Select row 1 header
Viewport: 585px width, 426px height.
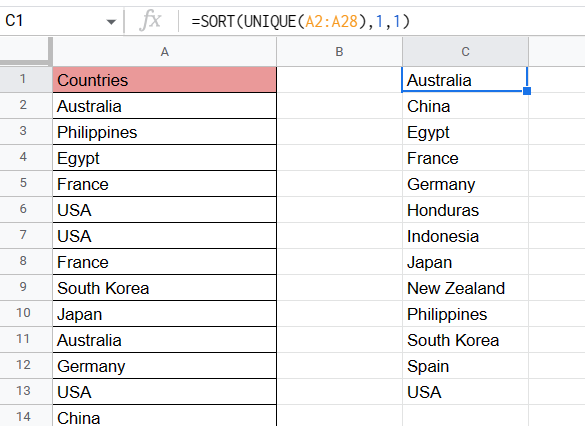point(25,79)
